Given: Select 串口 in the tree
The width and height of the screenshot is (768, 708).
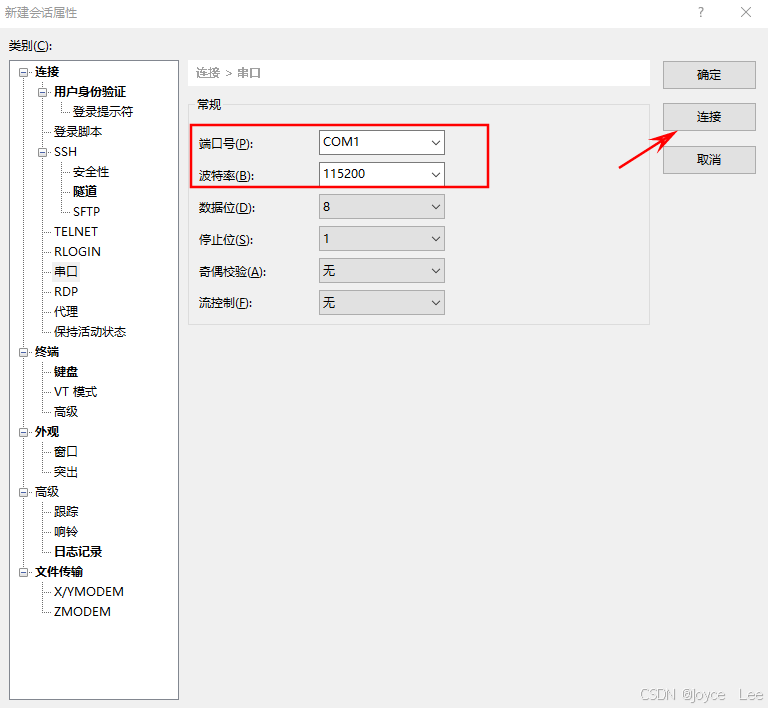Looking at the screenshot, I should 66,272.
